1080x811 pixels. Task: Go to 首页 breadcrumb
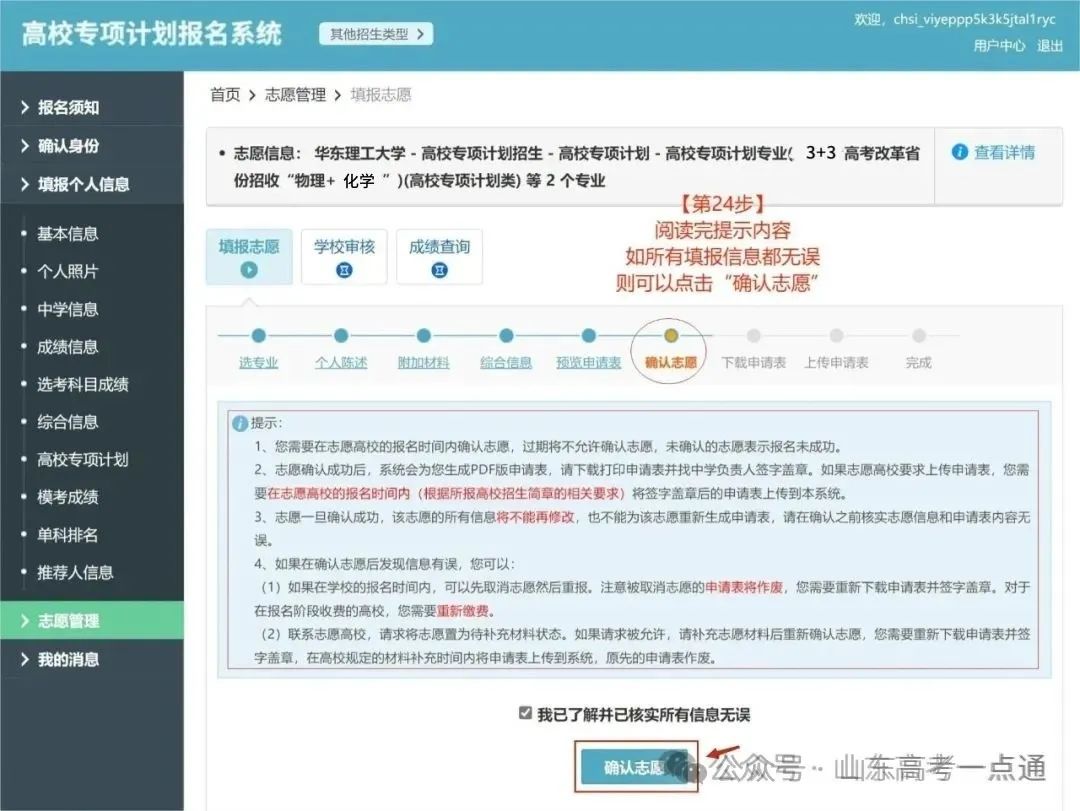click(225, 94)
